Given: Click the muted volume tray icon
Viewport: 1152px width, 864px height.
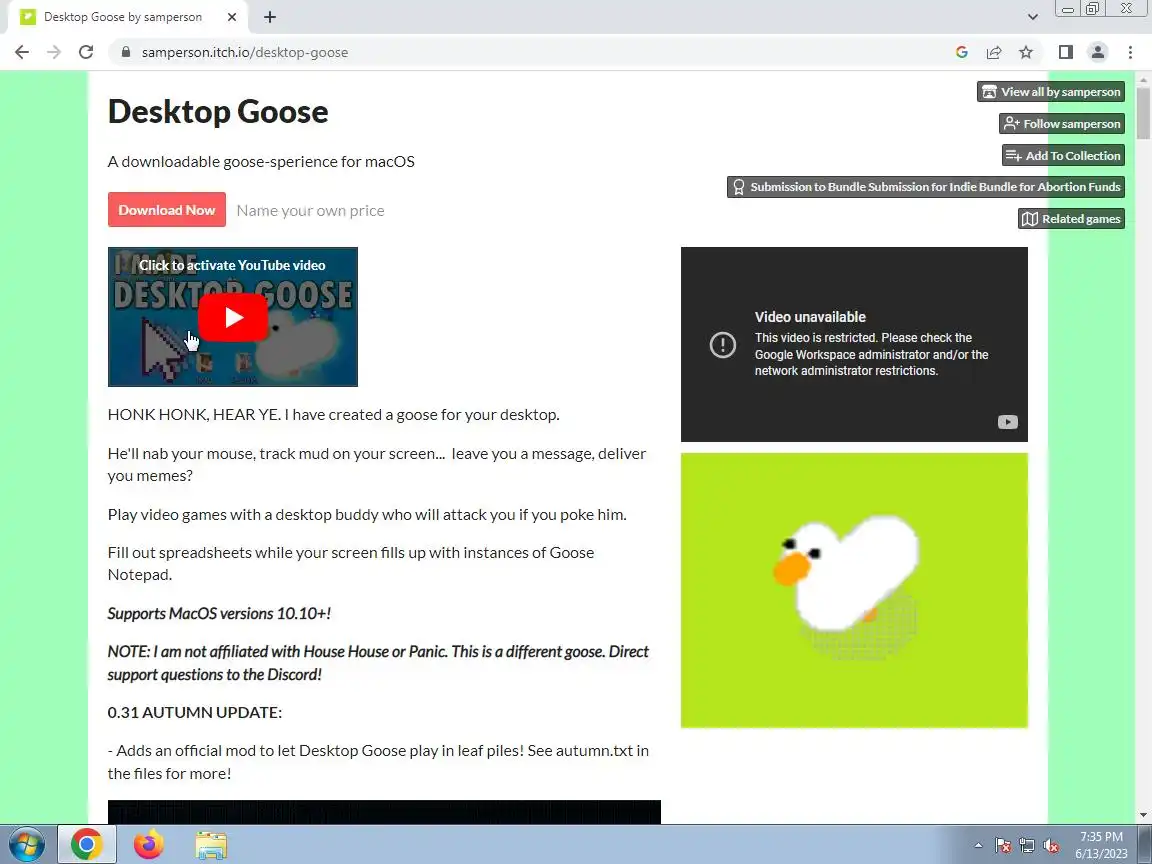Looking at the screenshot, I should [1051, 846].
